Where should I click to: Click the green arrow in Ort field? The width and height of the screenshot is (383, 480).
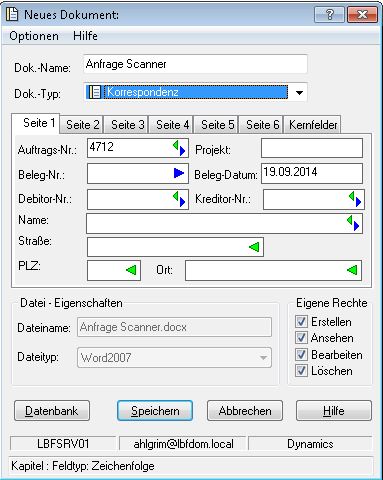352,270
